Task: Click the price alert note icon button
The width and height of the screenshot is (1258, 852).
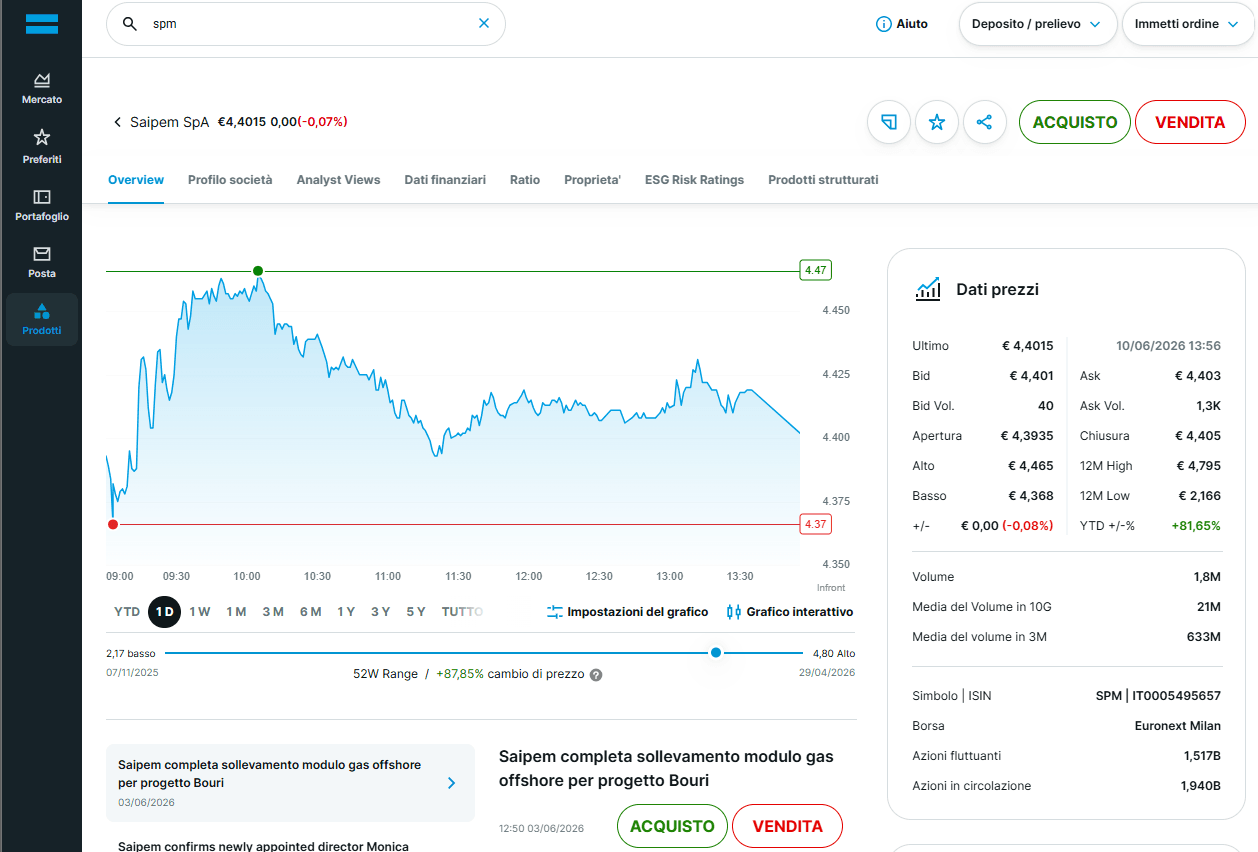Action: point(889,122)
